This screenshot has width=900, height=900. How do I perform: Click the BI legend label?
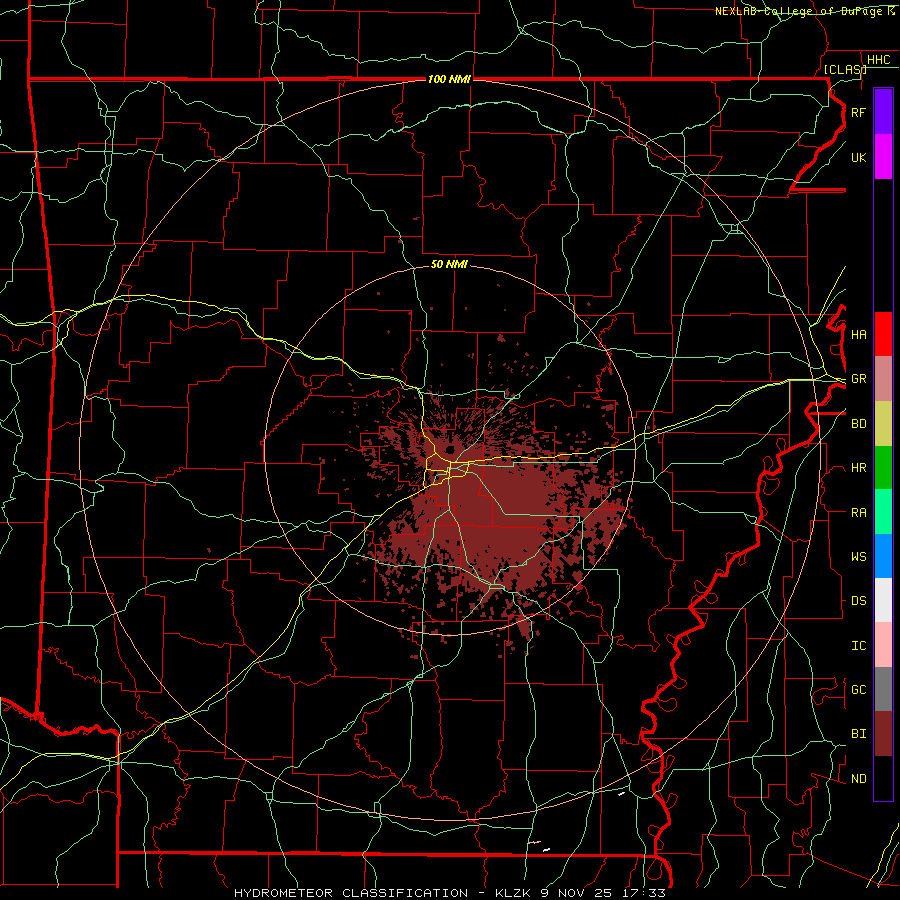point(858,734)
